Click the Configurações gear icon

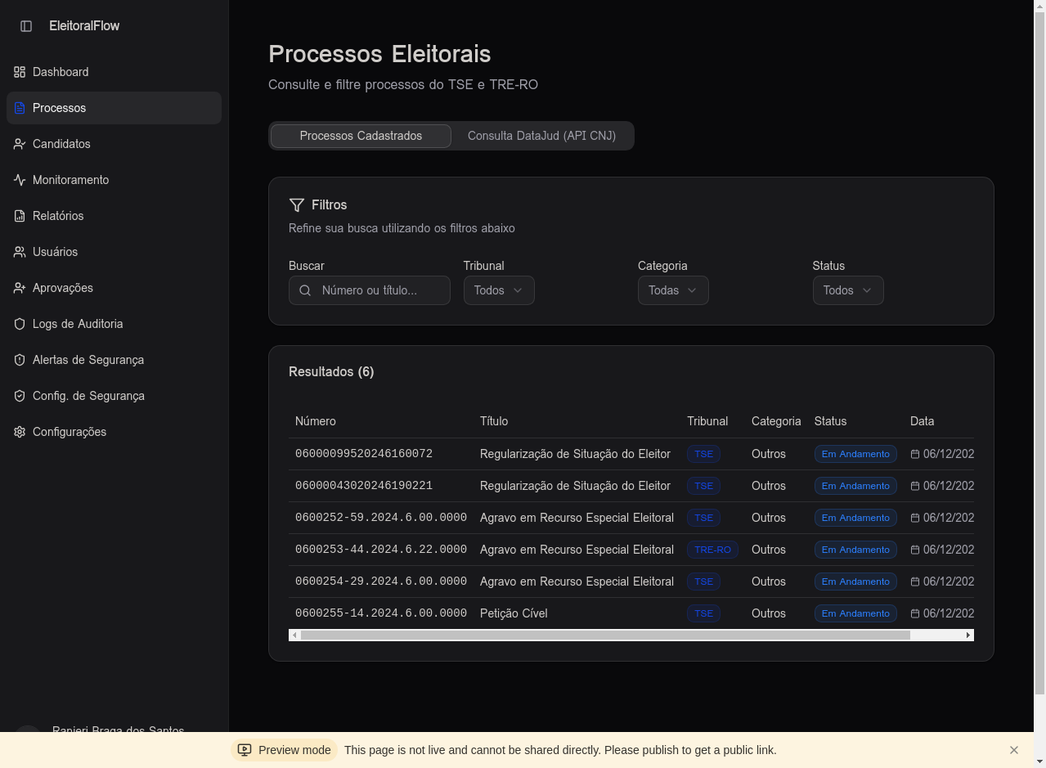pos(19,432)
